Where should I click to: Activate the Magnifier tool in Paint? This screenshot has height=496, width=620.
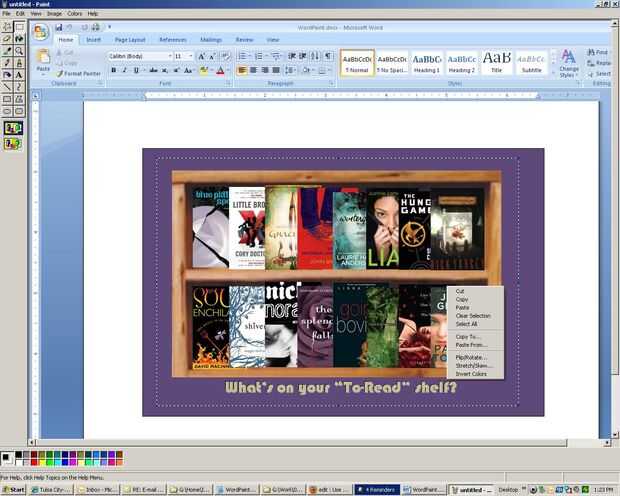click(19, 51)
